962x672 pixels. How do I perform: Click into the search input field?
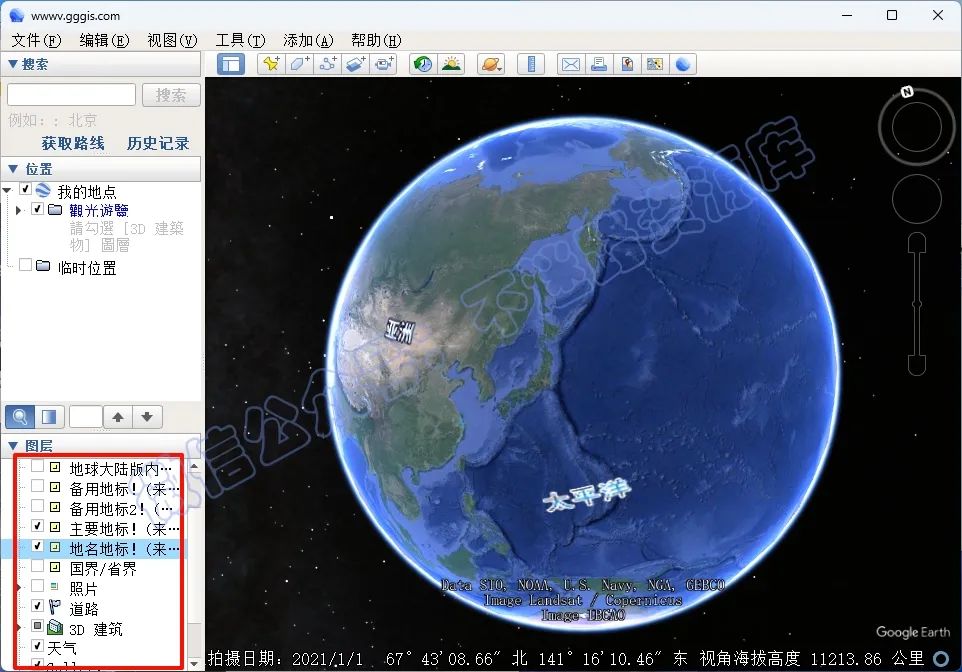pyautogui.click(x=71, y=95)
